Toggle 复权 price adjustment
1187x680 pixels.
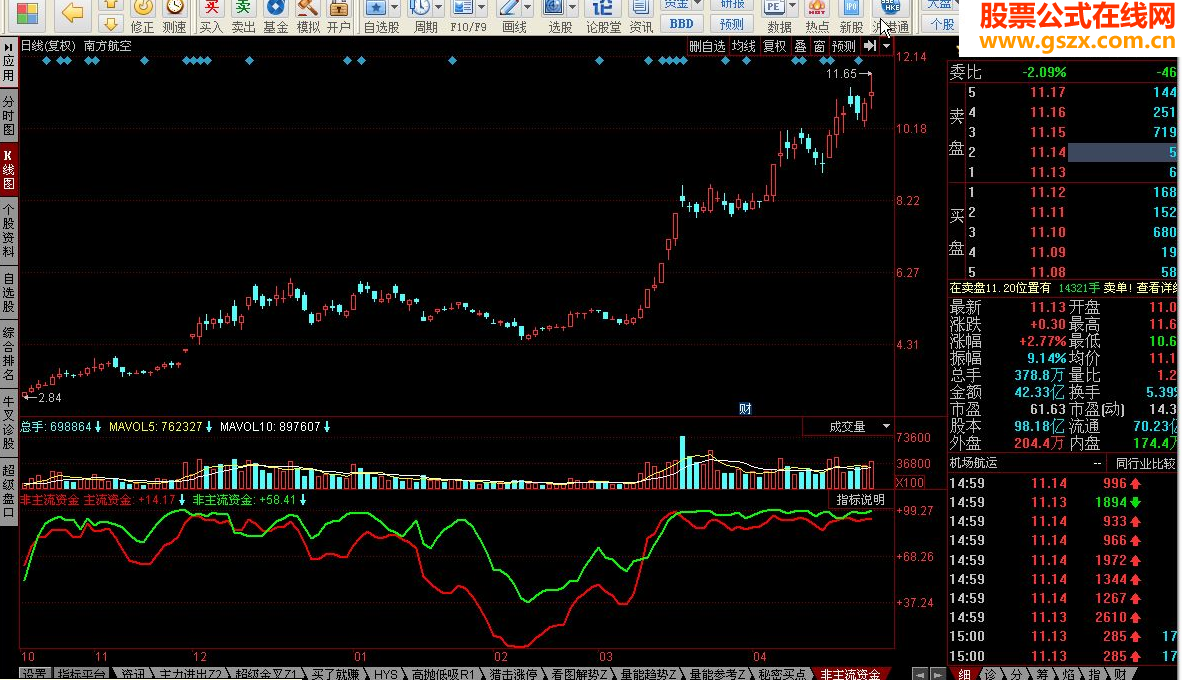coord(774,46)
